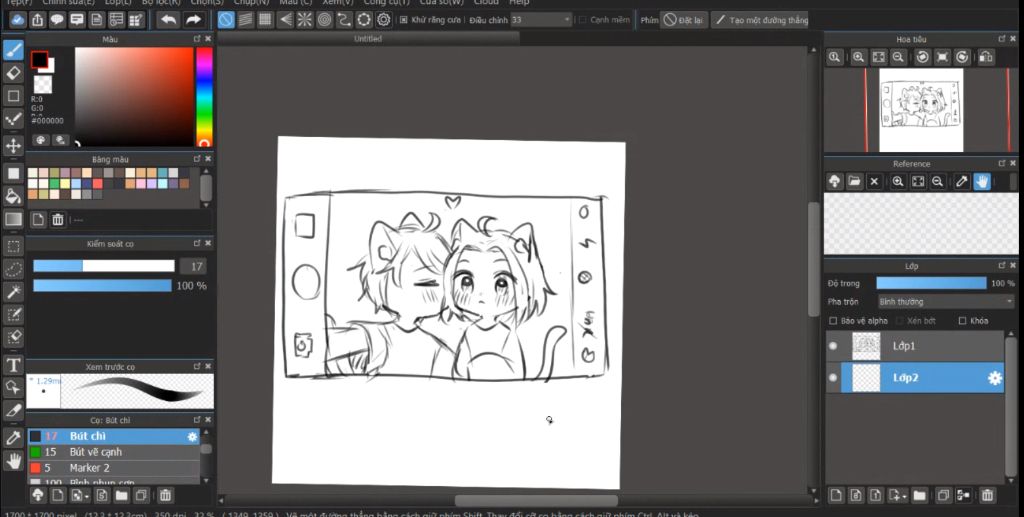Select the Move tool
This screenshot has height=517, width=1024.
pos(13,145)
